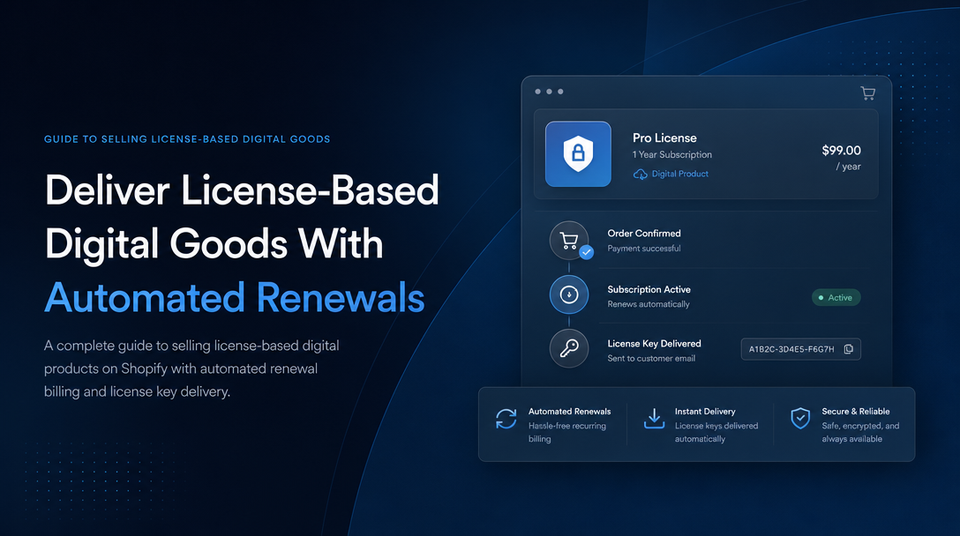Click the green Active status badge
960x536 pixels.
click(x=836, y=298)
